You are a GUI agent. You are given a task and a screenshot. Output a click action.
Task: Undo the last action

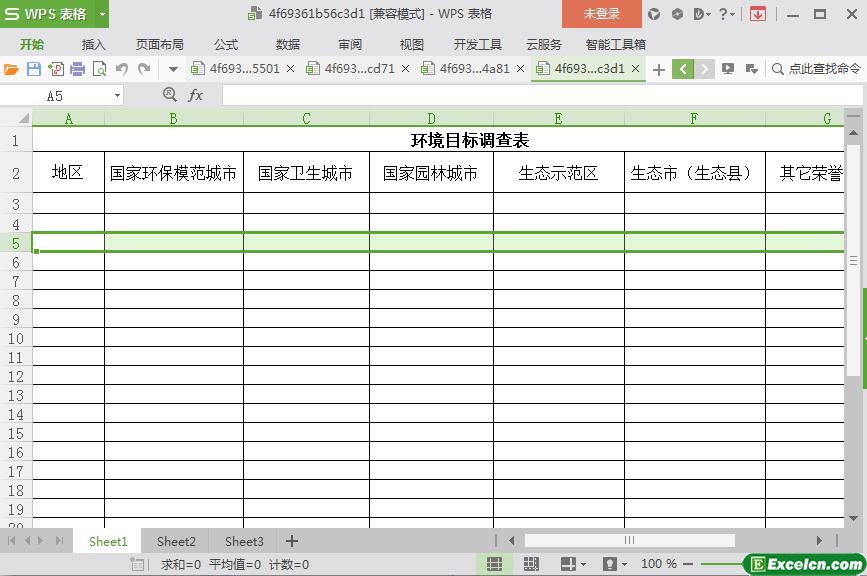click(x=122, y=69)
